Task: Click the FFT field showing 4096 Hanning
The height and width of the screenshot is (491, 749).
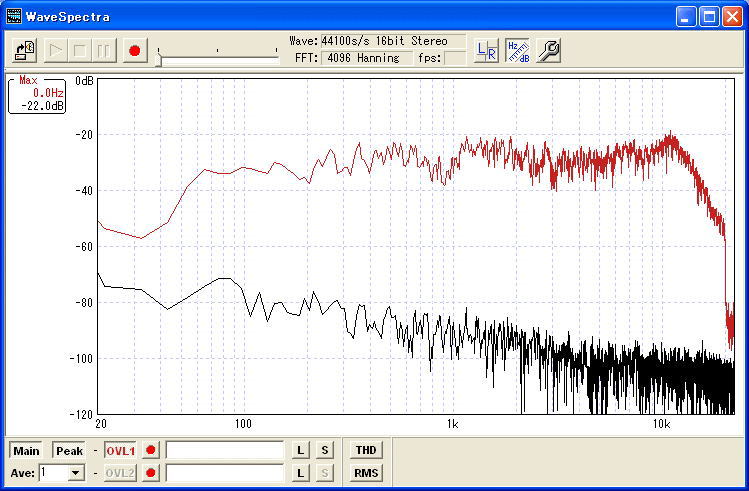Action: tap(366, 58)
